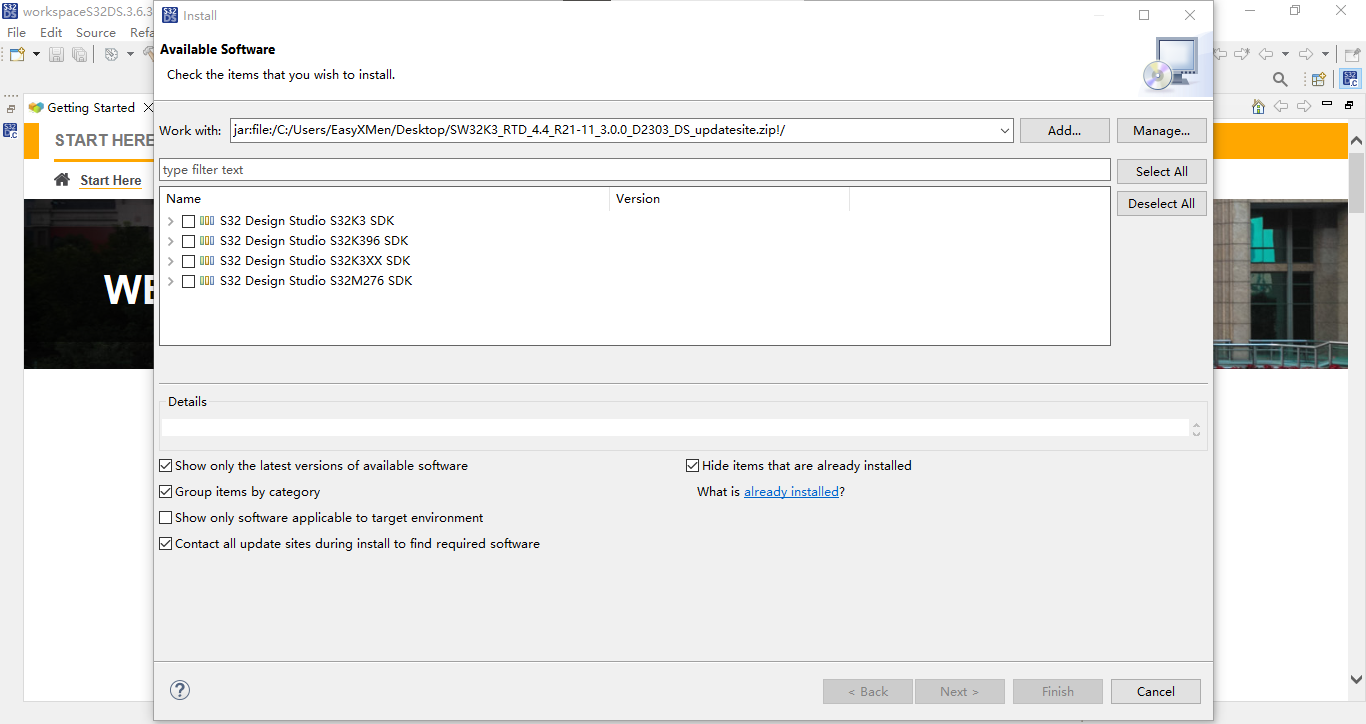Screen dimensions: 1366x724
Task: Open the Work with combo box dropdown arrow
Action: [1004, 131]
